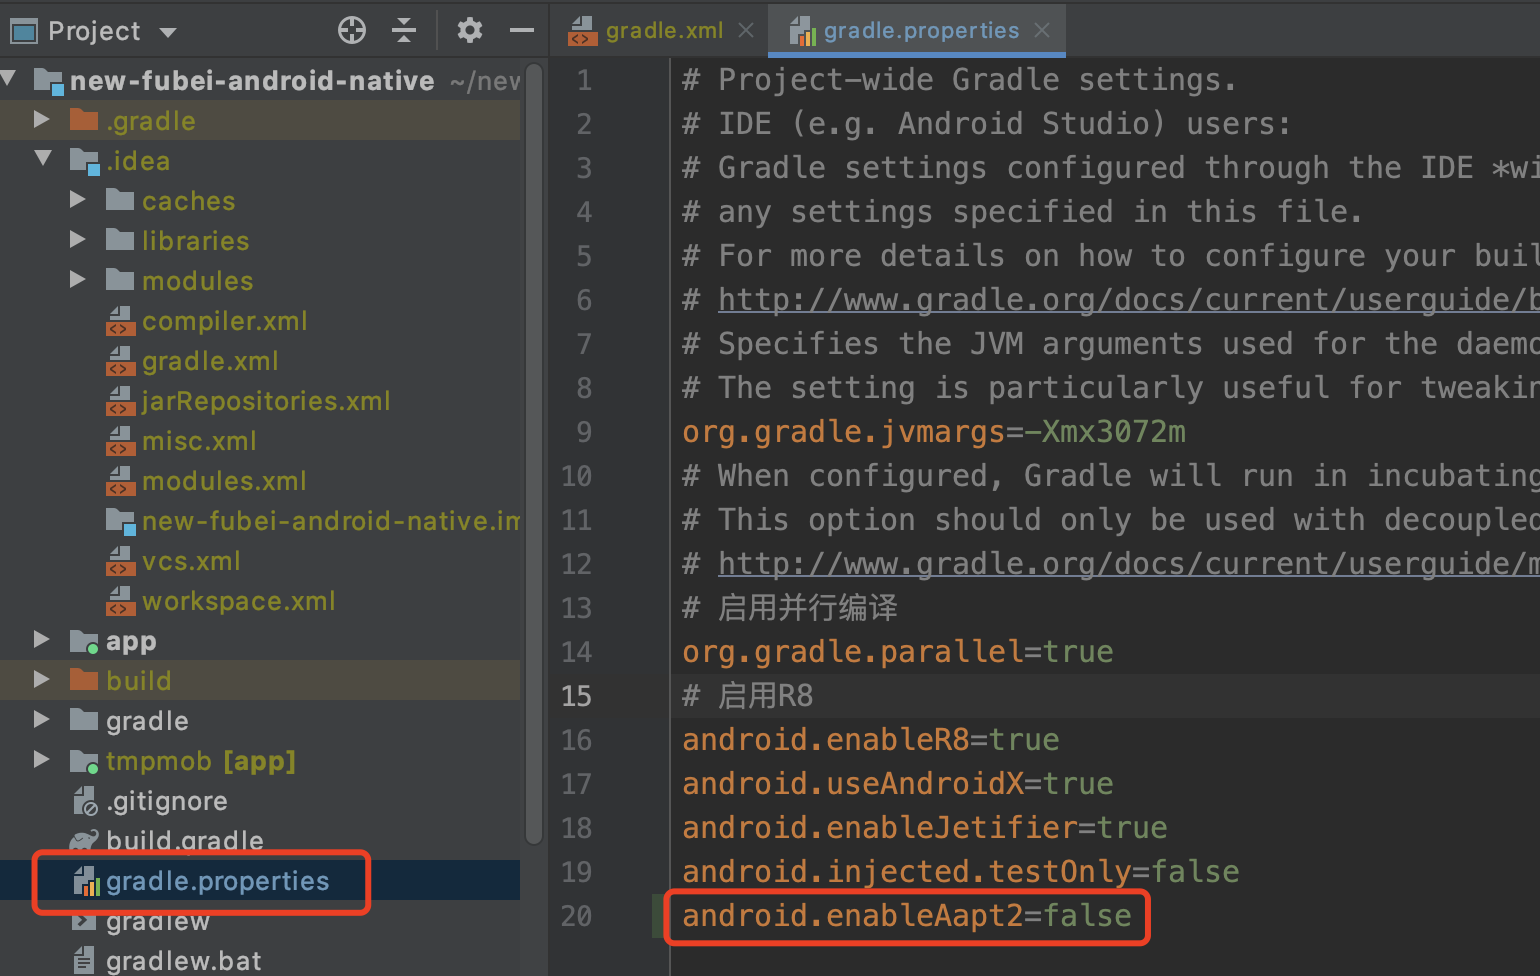Image resolution: width=1540 pixels, height=976 pixels.
Task: Click the build folder icon
Action: click(84, 680)
